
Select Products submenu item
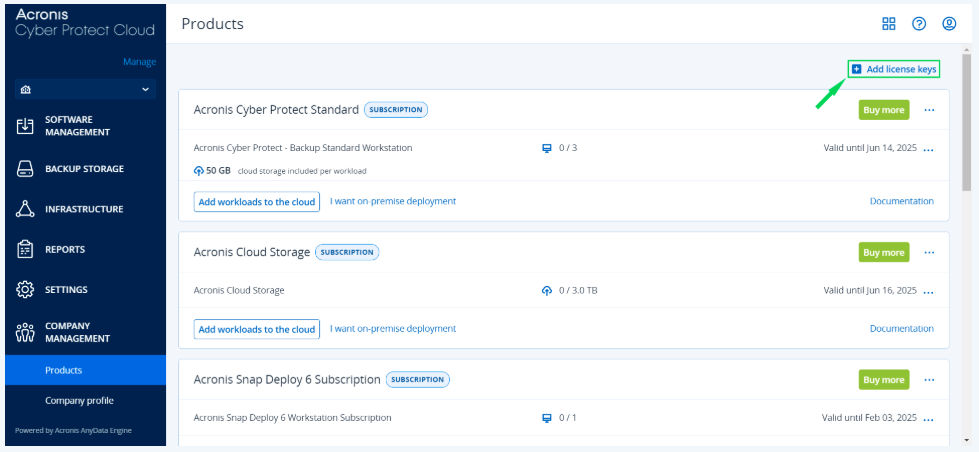click(x=86, y=370)
